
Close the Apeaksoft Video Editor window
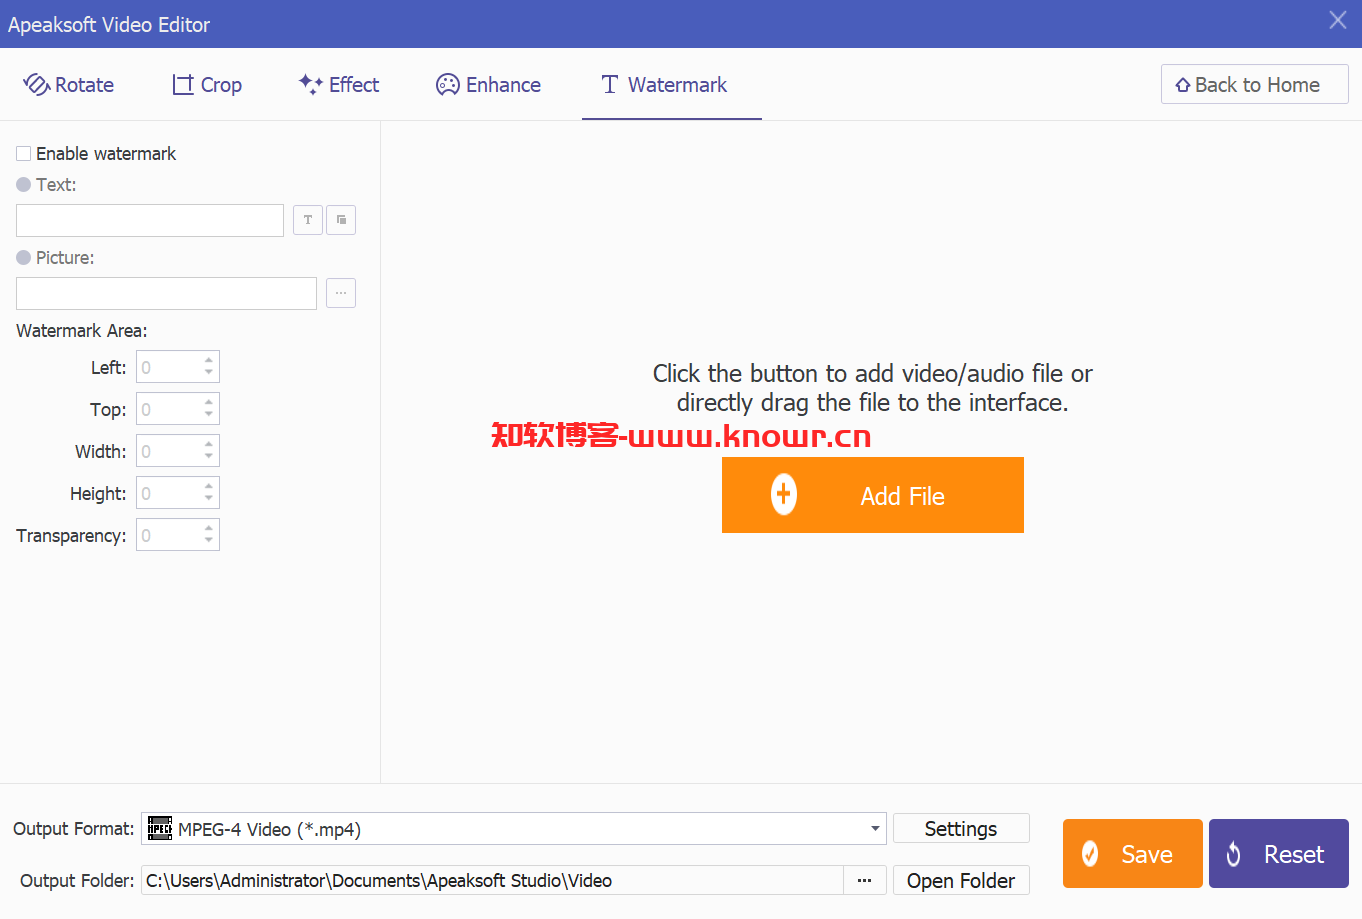coord(1338,20)
